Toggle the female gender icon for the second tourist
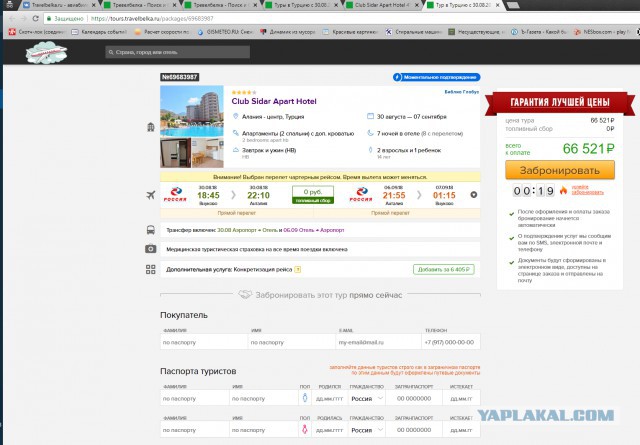640x445 pixels. point(304,429)
